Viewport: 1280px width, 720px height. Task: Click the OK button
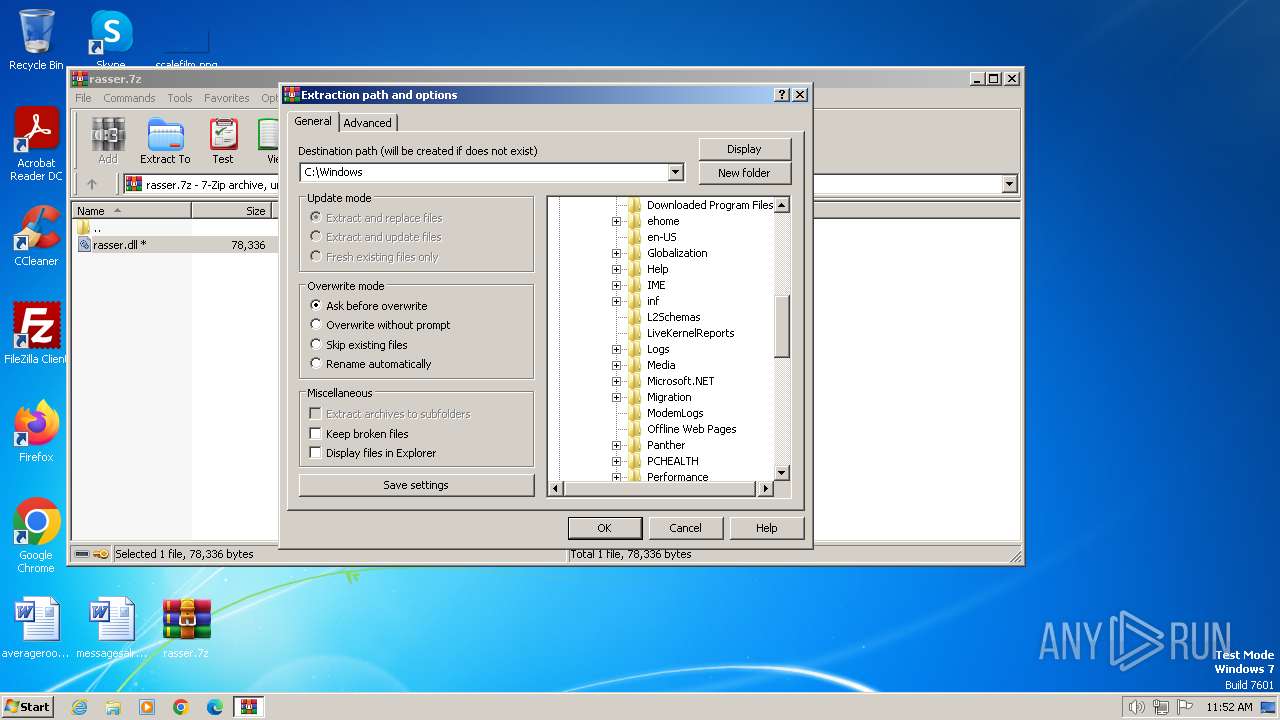coord(604,528)
